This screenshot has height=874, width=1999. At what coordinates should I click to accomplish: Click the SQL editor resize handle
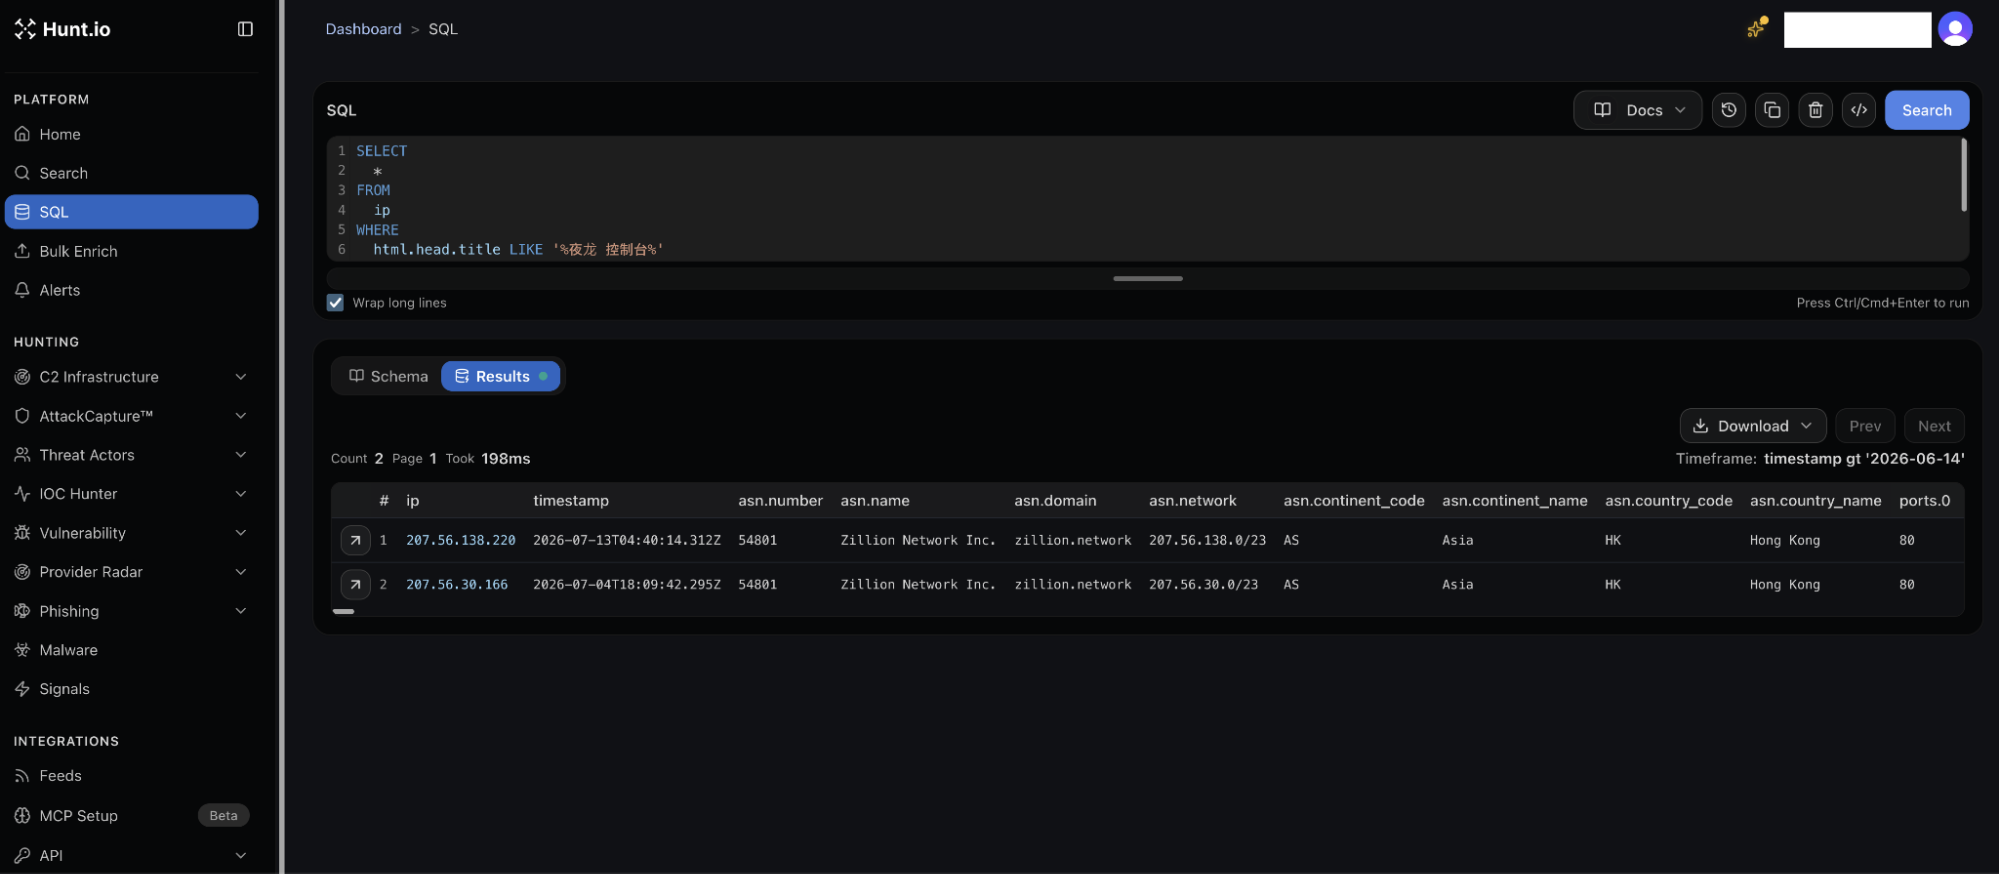pos(1147,279)
